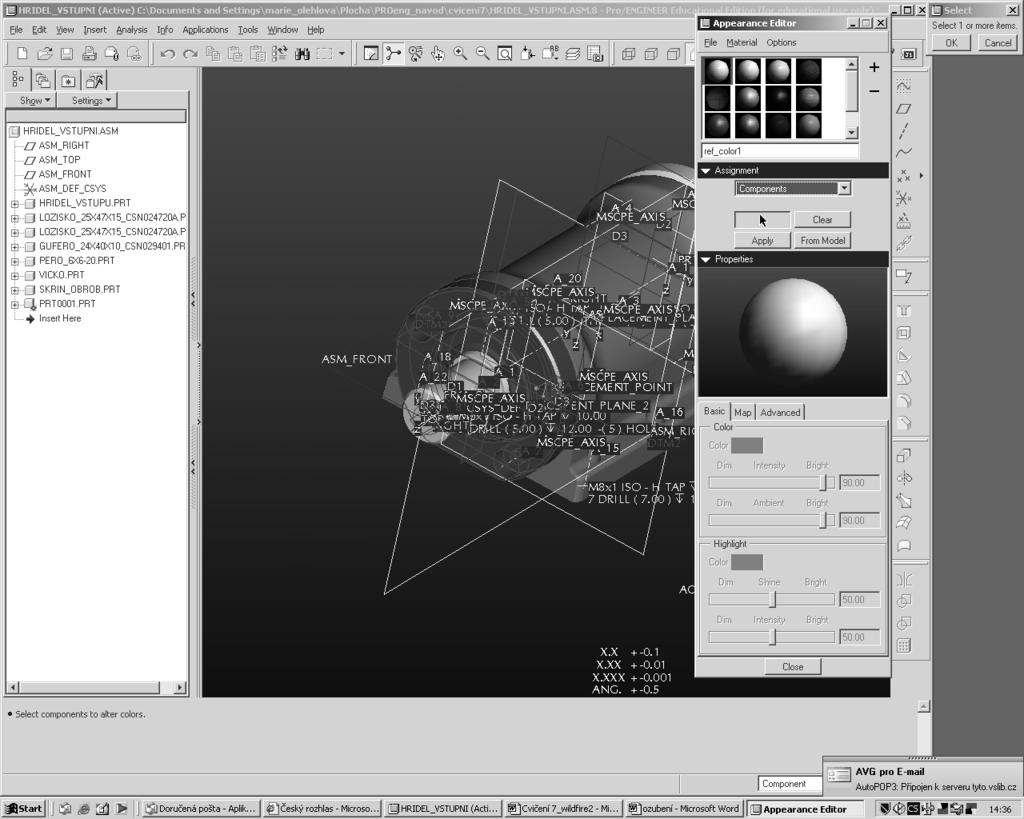1024x819 pixels.
Task: Click the Apply button
Action: 762,240
